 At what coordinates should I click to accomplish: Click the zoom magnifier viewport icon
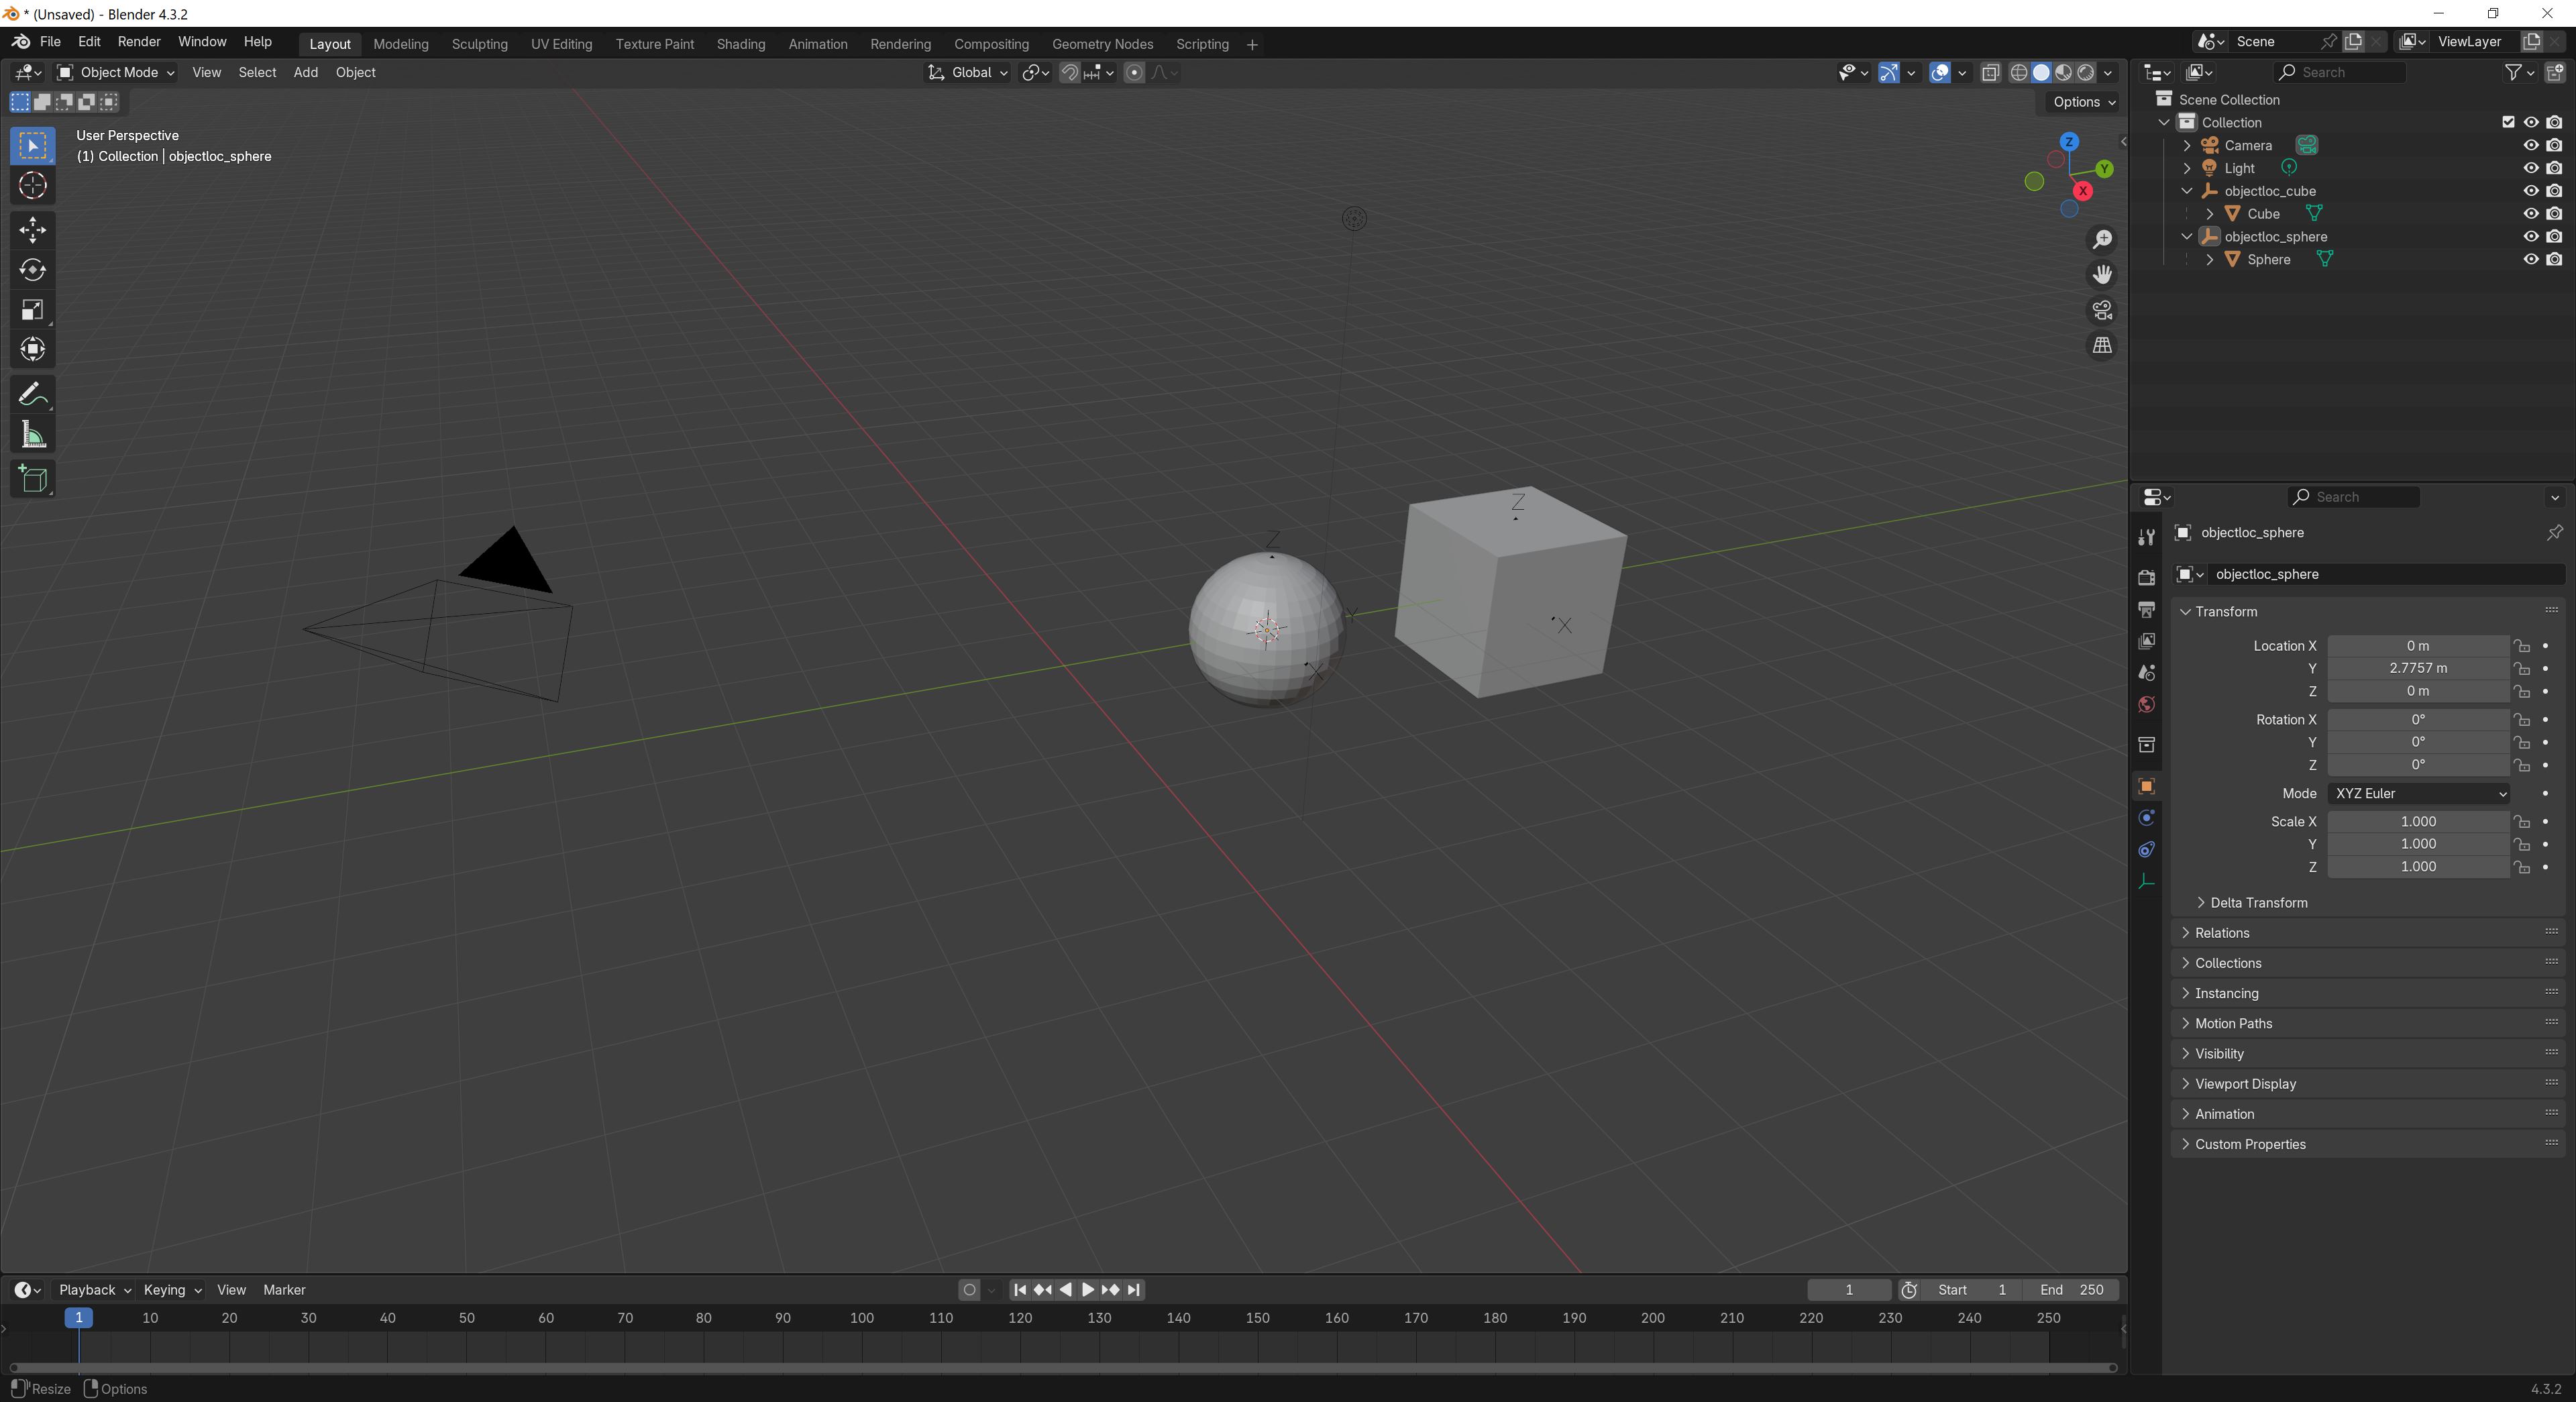[x=2102, y=240]
